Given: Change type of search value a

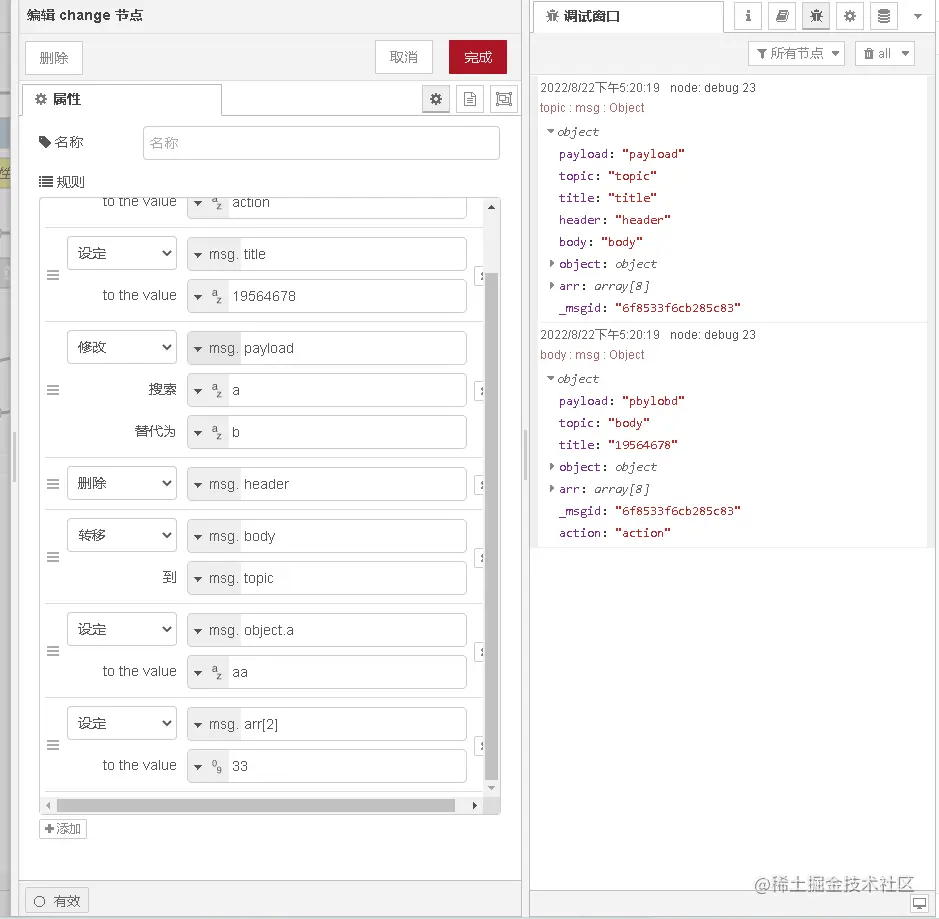Looking at the screenshot, I should (208, 390).
